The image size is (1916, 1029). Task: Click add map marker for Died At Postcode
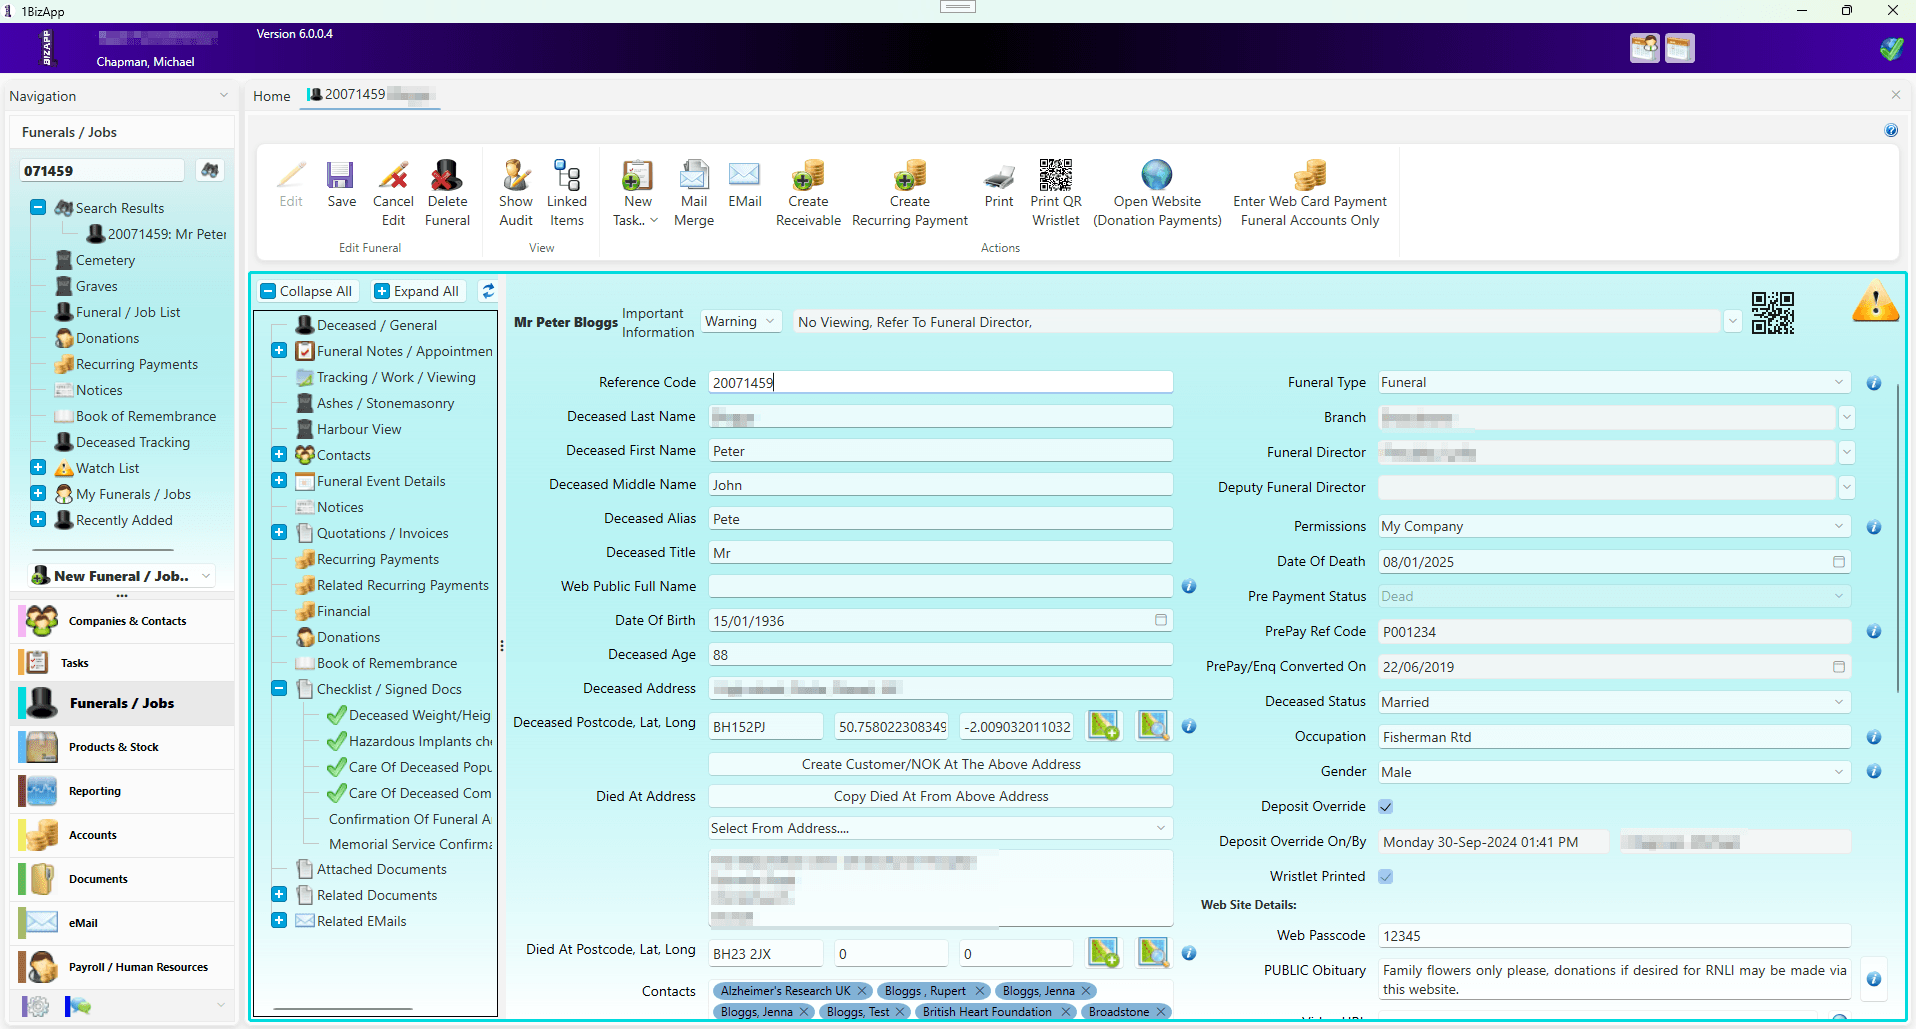coord(1104,953)
